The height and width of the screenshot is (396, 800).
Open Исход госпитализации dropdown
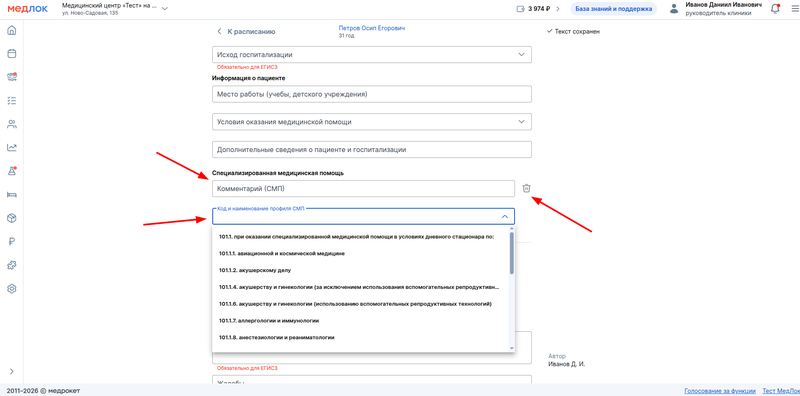click(x=371, y=55)
